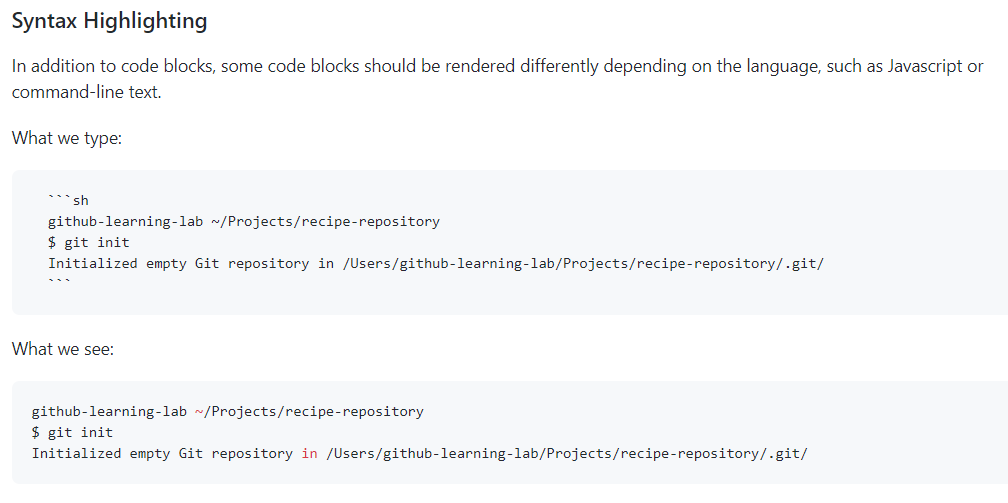Click the red 'in' keyword in the rendered output
The width and height of the screenshot is (1008, 503).
[309, 453]
